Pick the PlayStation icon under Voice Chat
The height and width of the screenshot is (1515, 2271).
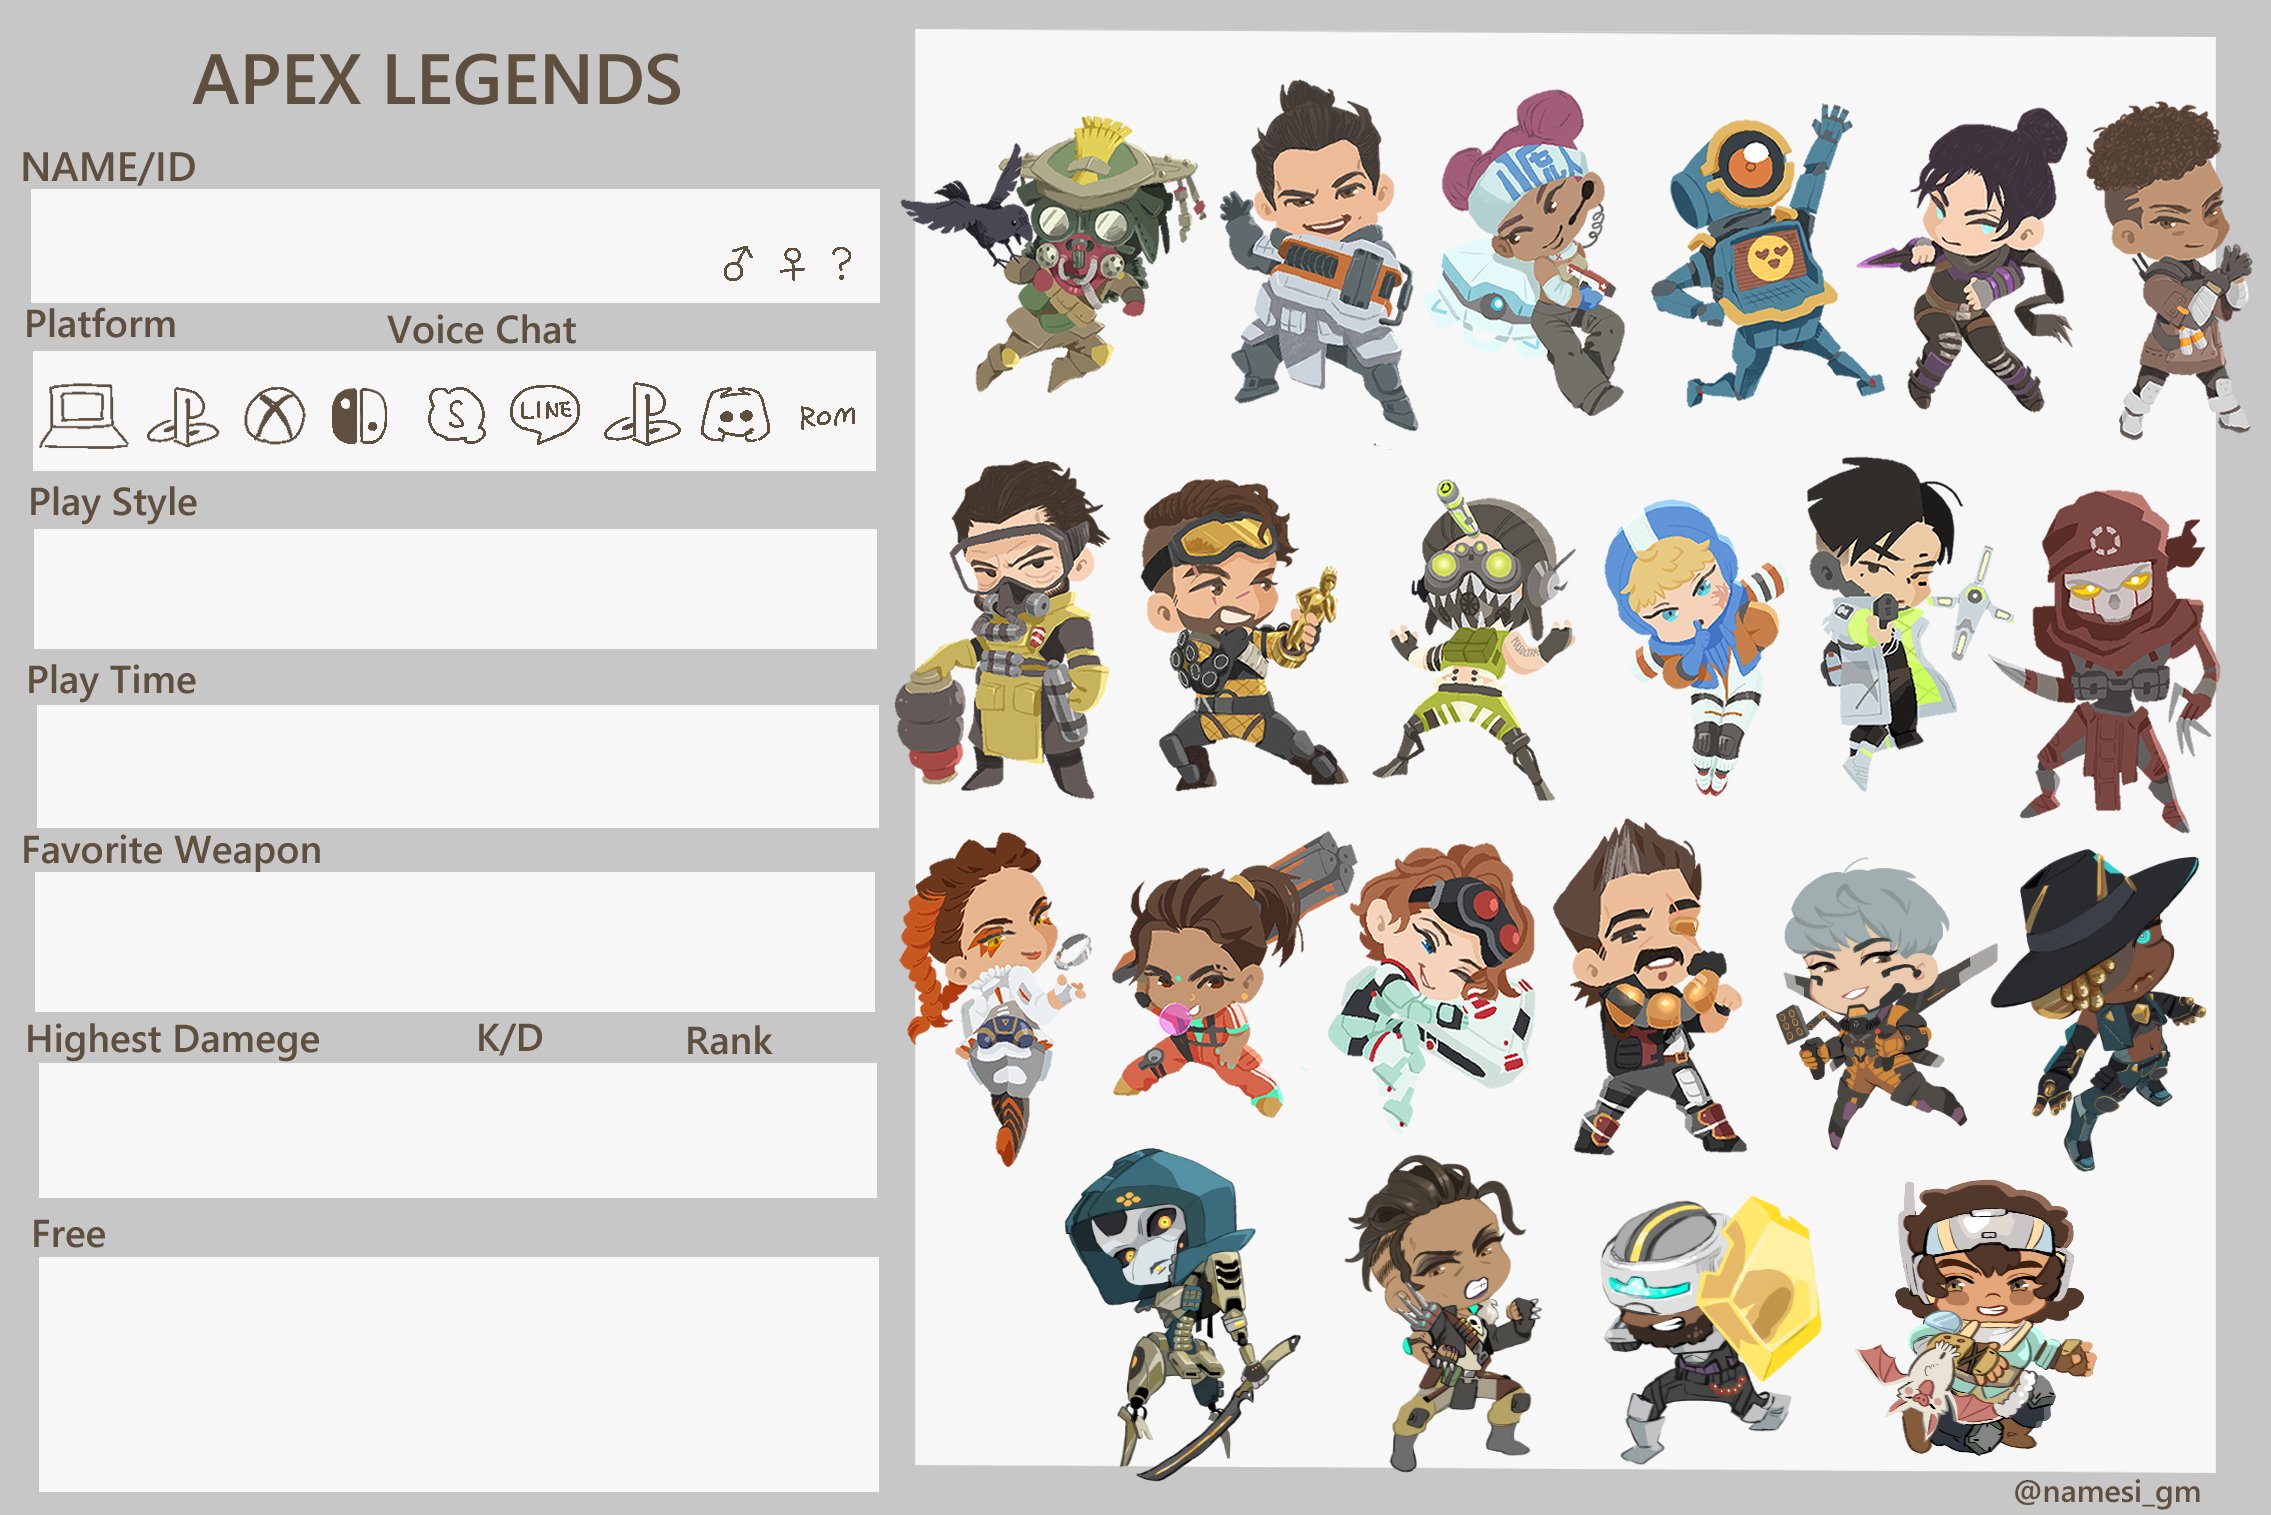(642, 414)
